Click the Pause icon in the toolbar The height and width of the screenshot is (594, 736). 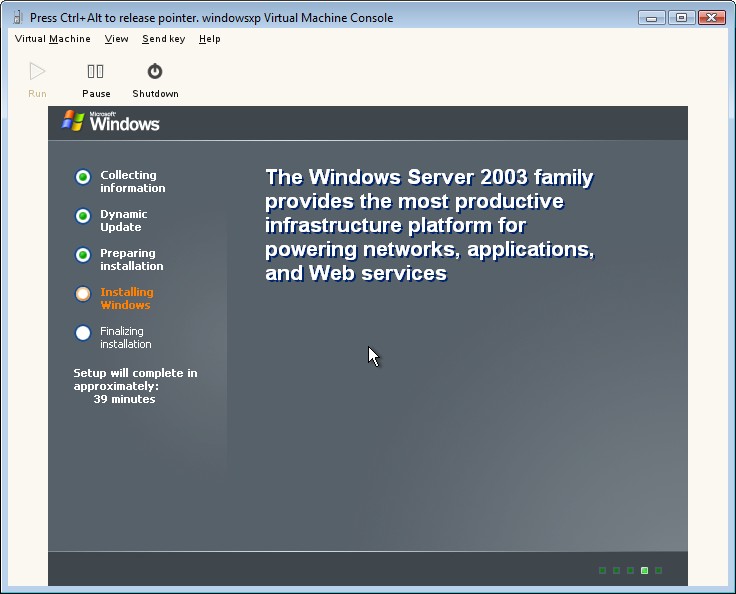pos(96,71)
